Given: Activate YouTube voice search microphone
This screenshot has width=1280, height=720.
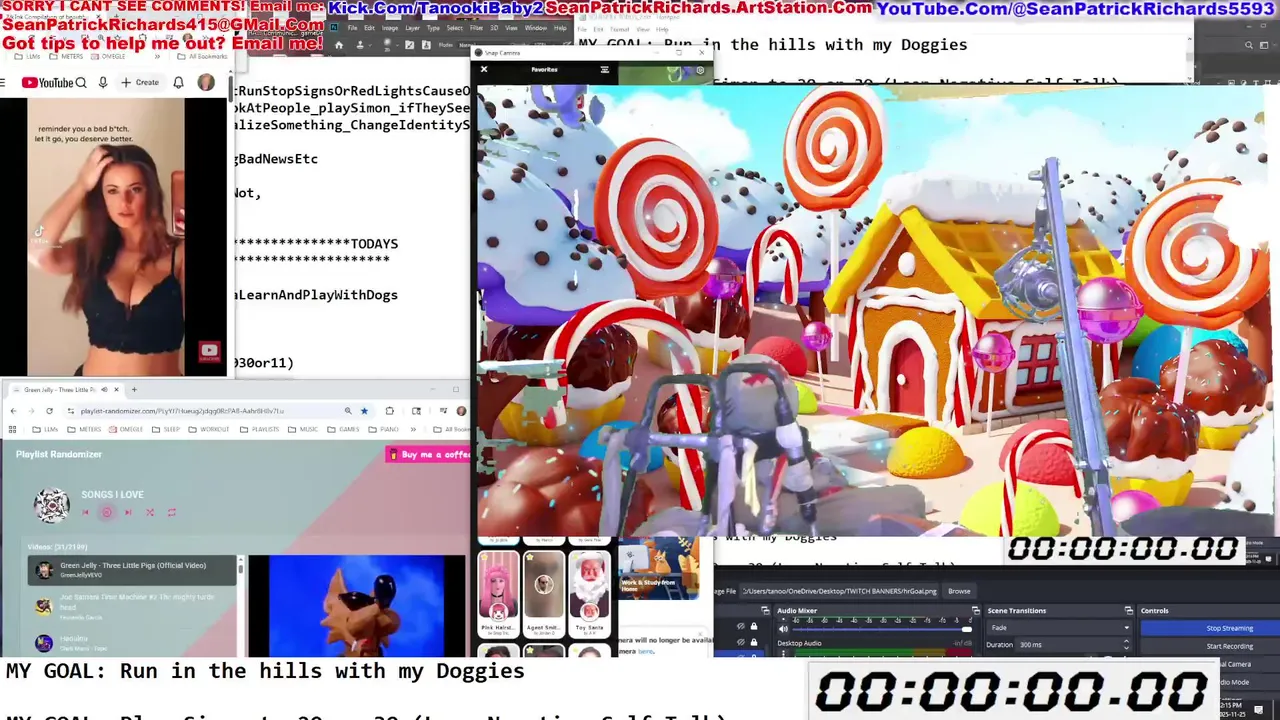Looking at the screenshot, I should coord(104,83).
